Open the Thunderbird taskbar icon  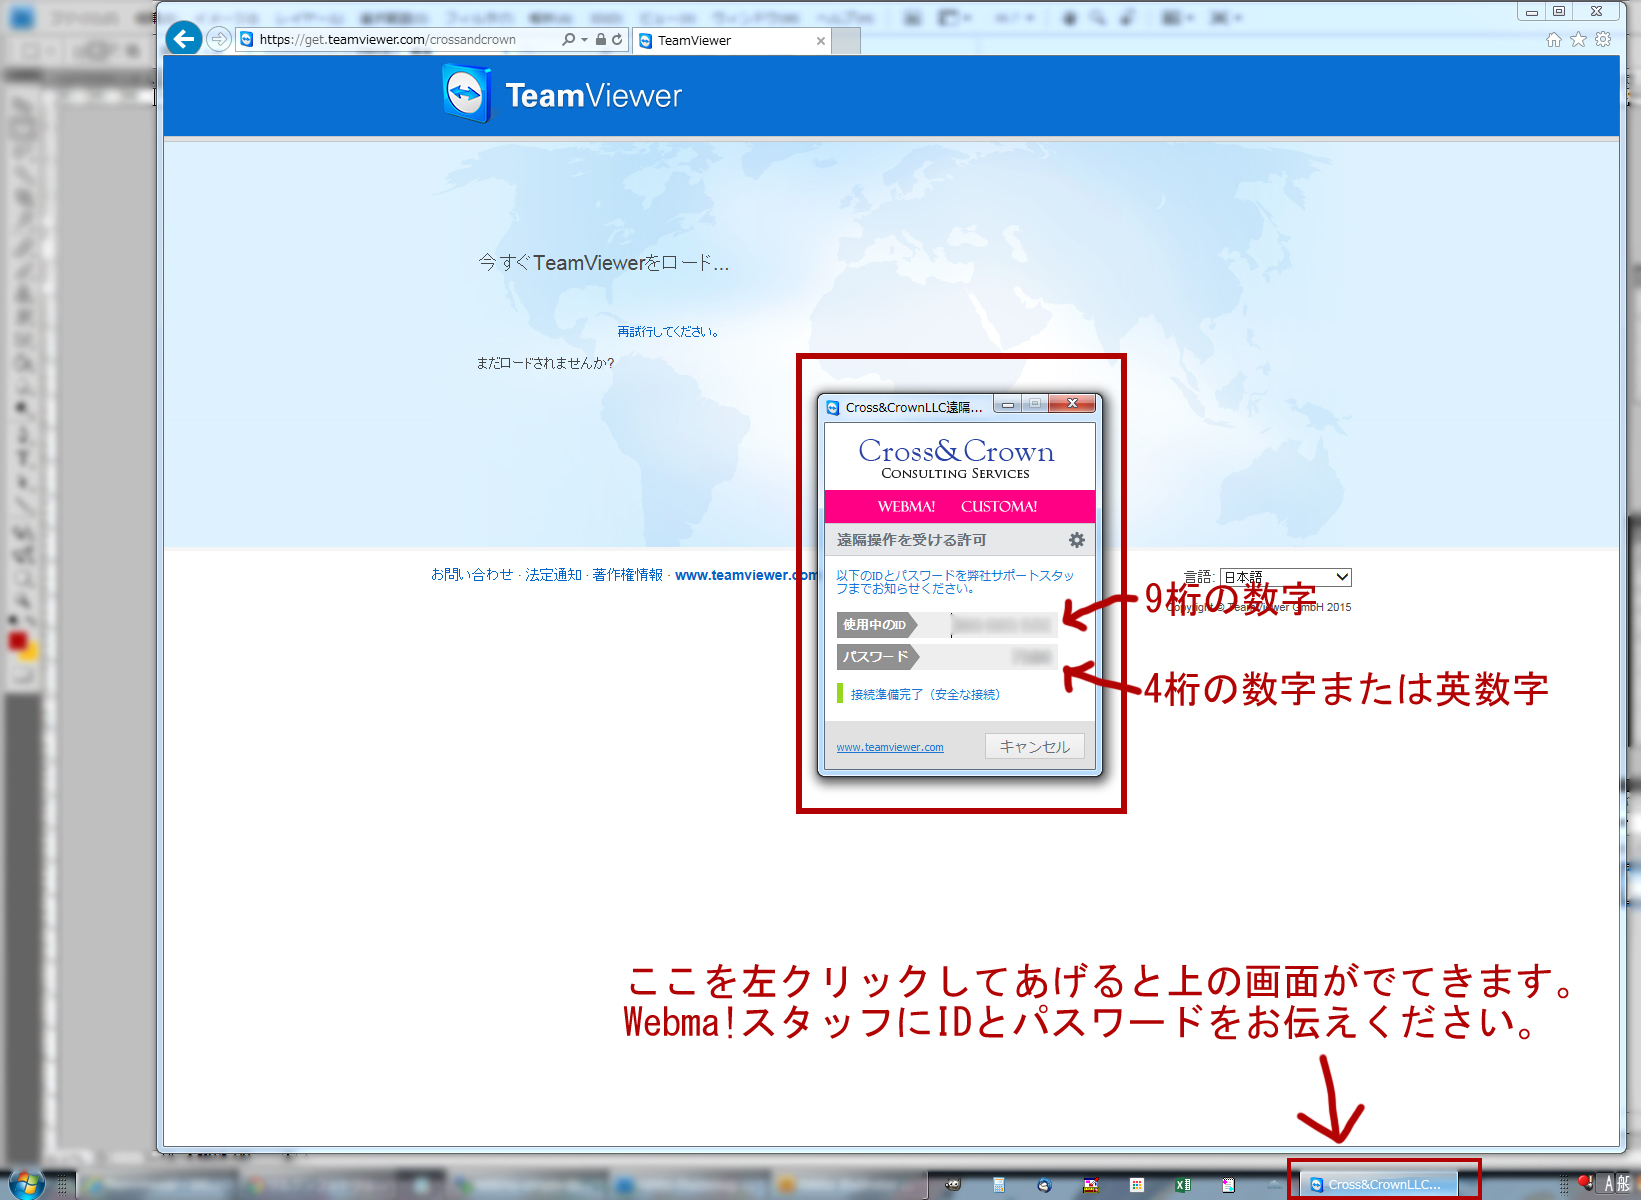pyautogui.click(x=1044, y=1185)
